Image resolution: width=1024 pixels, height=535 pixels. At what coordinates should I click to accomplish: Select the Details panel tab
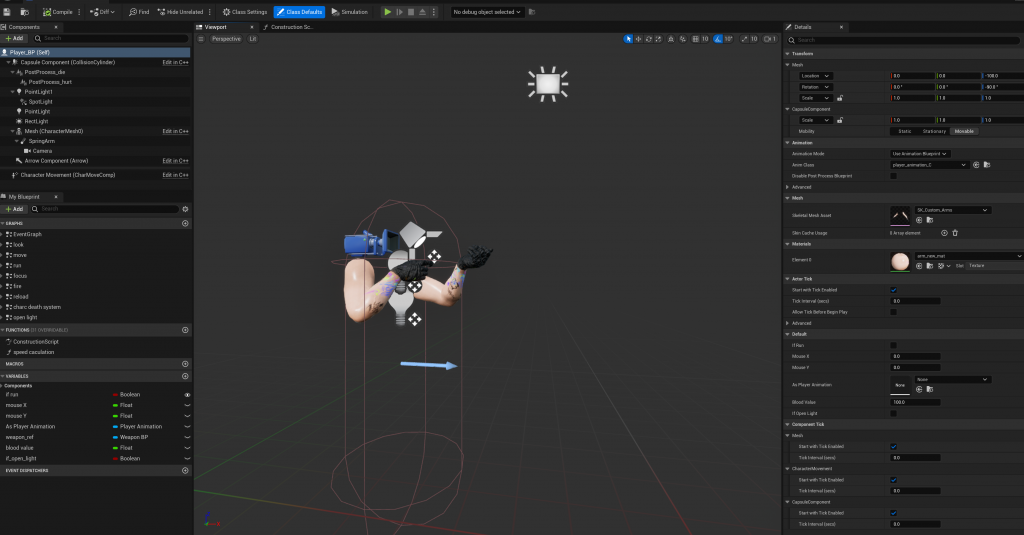click(803, 27)
